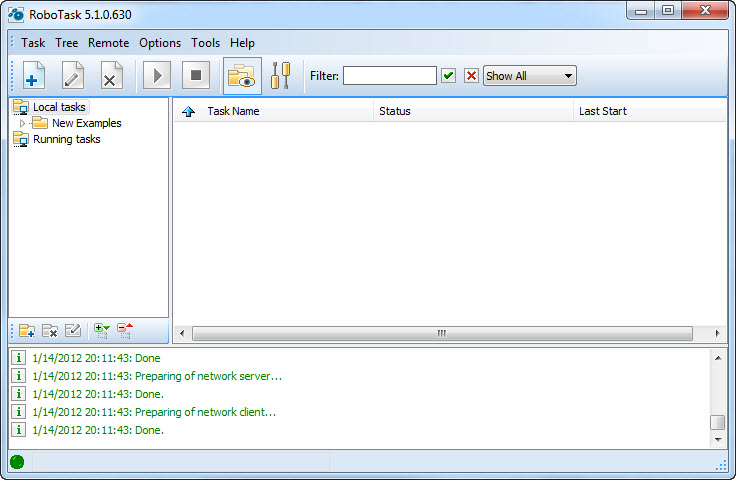
Task: Open the Tools menu
Action: (205, 43)
